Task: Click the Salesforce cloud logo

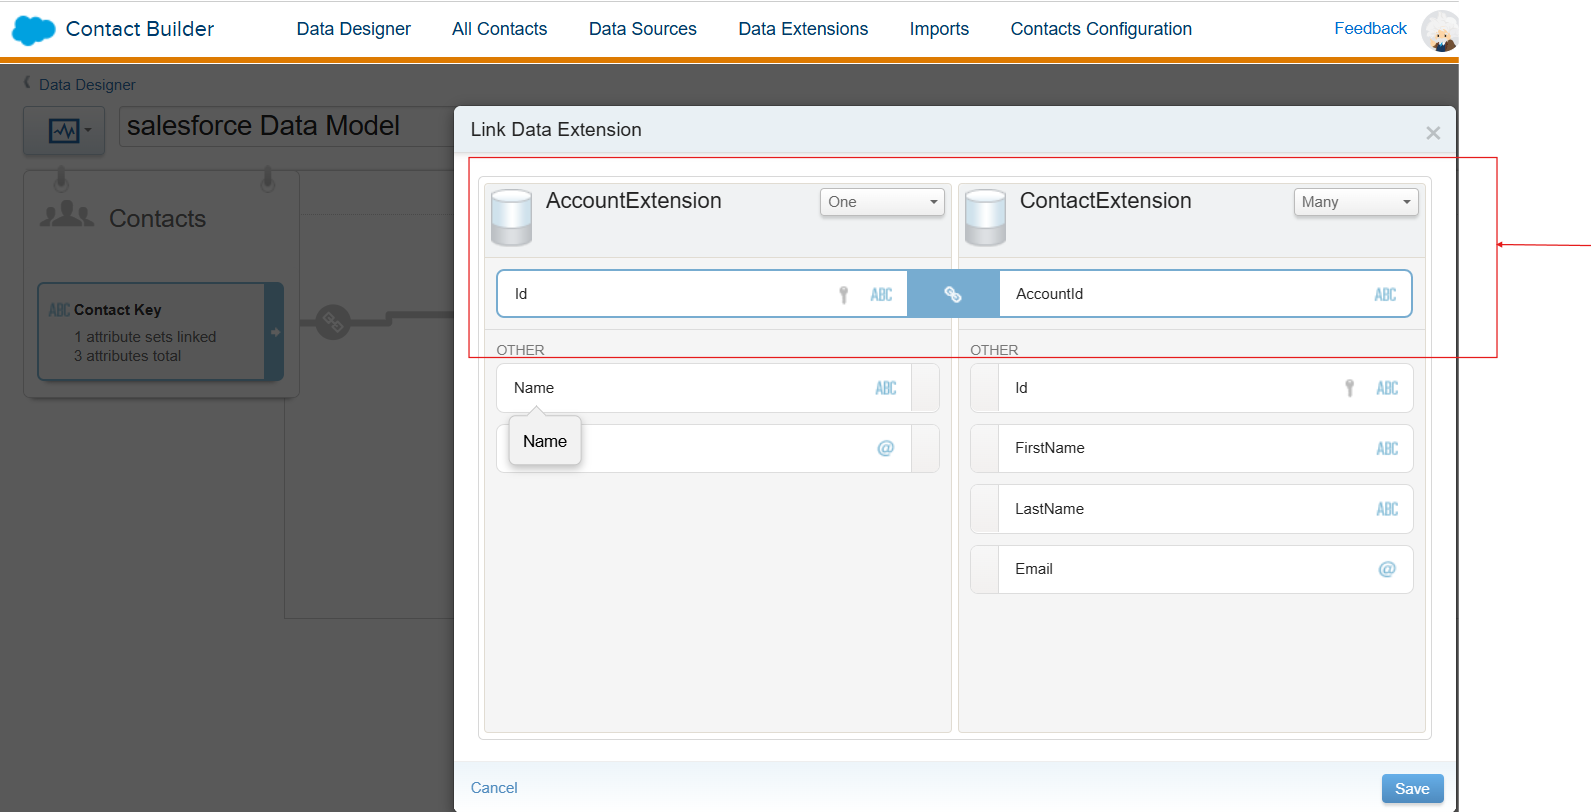Action: 33,30
